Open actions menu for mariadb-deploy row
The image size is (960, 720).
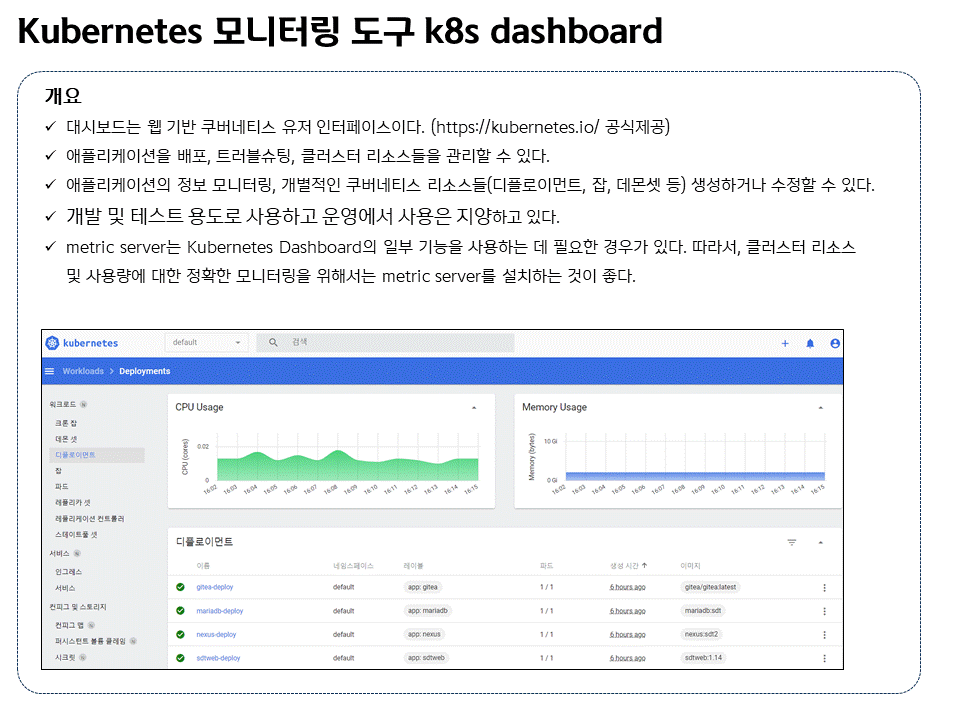(x=825, y=611)
